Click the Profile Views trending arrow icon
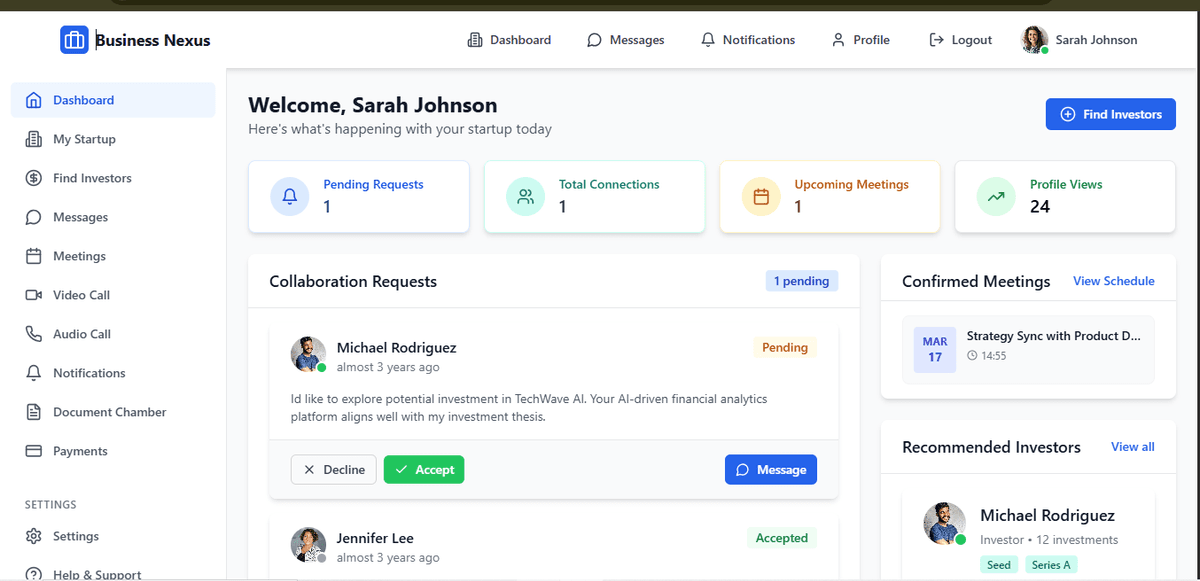Screen dimensions: 1200x581 click(996, 197)
